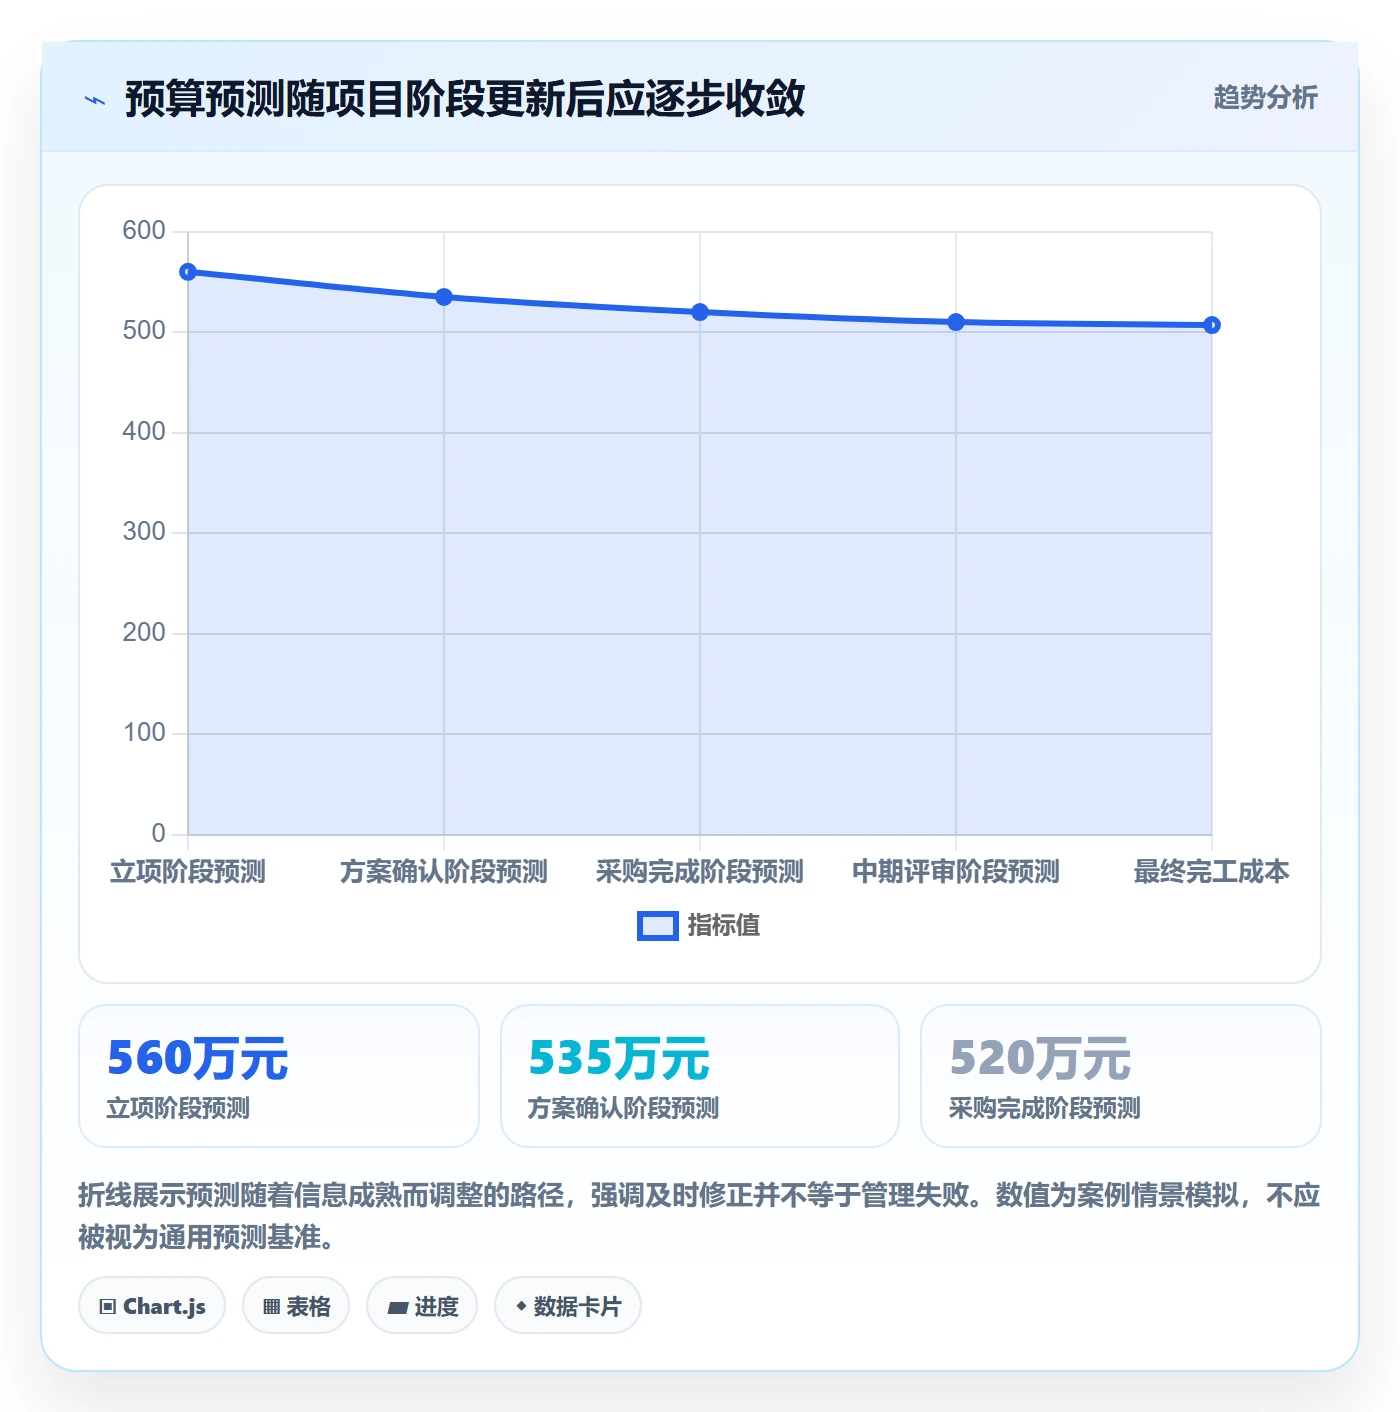Select the 表格 tag chip

pos(296,1306)
